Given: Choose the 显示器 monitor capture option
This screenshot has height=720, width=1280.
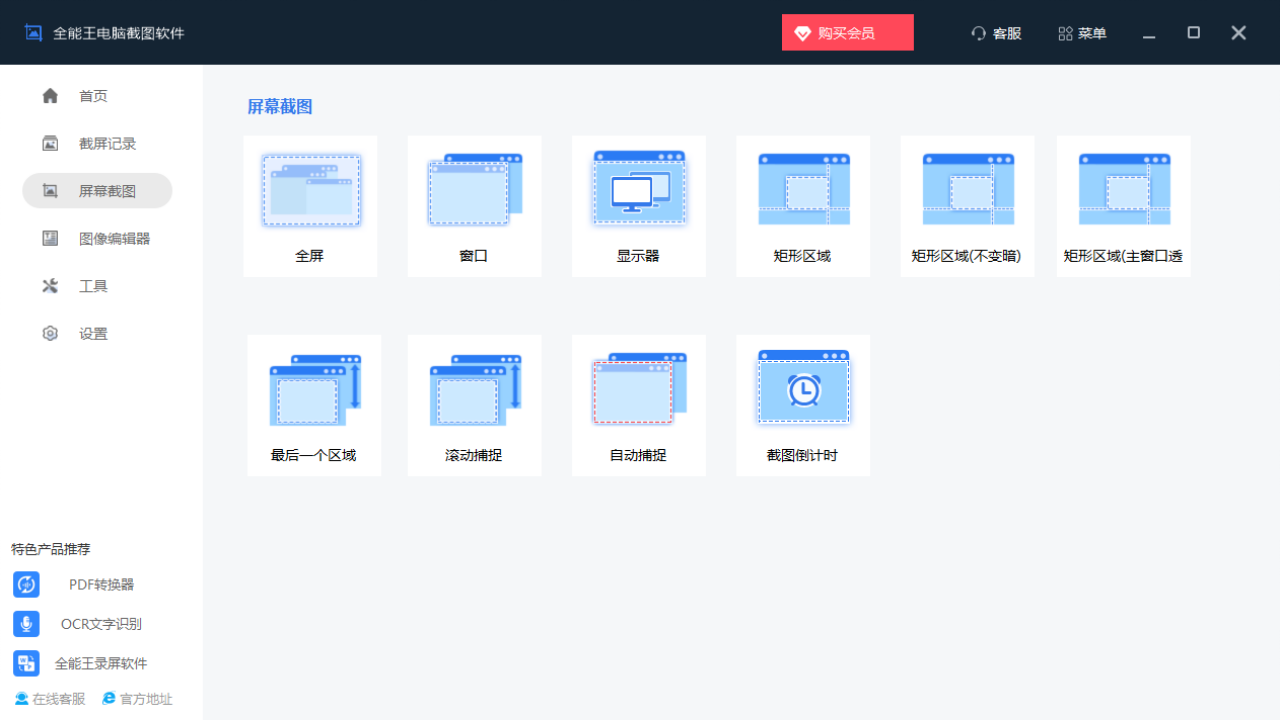Looking at the screenshot, I should pyautogui.click(x=638, y=205).
